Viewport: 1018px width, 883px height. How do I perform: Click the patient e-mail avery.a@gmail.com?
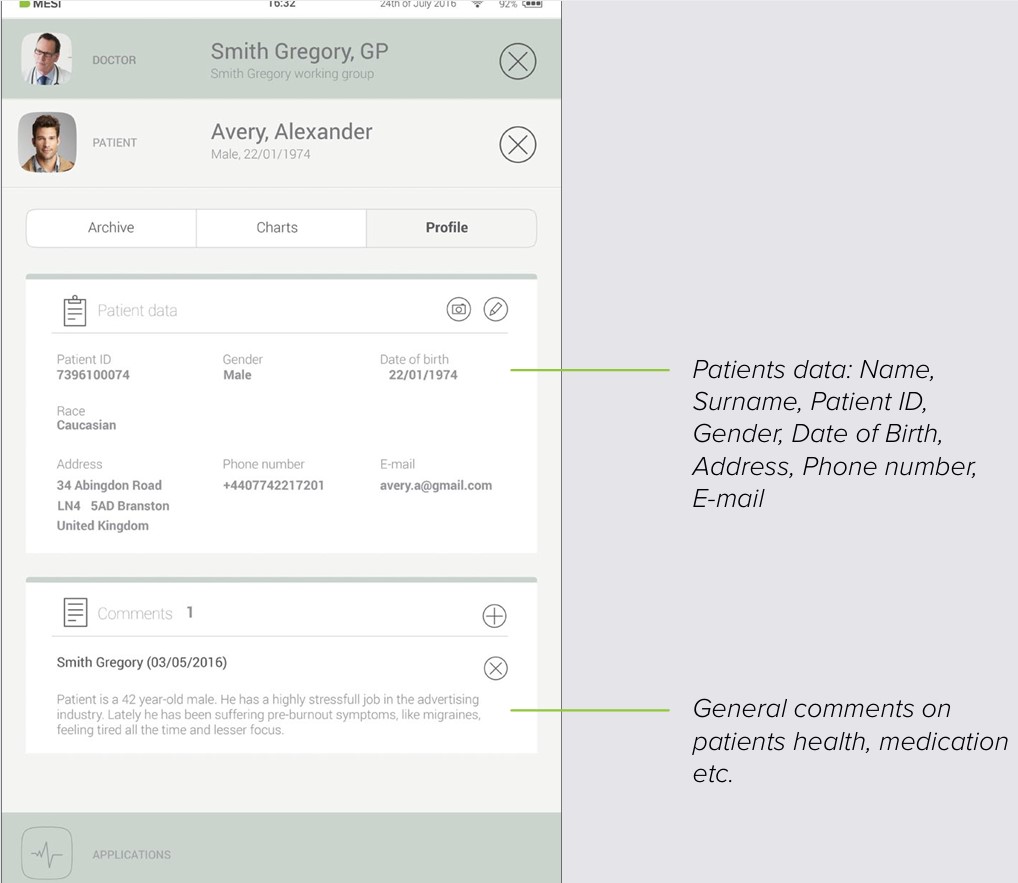(x=435, y=486)
